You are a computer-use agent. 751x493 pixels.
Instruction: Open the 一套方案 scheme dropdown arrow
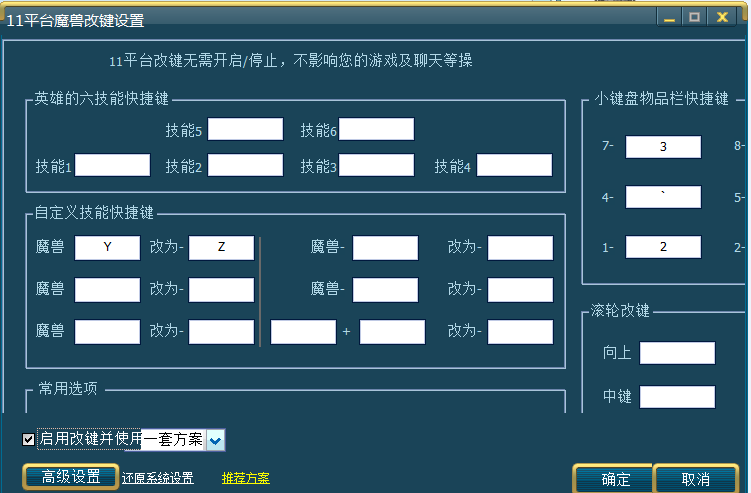pos(216,440)
